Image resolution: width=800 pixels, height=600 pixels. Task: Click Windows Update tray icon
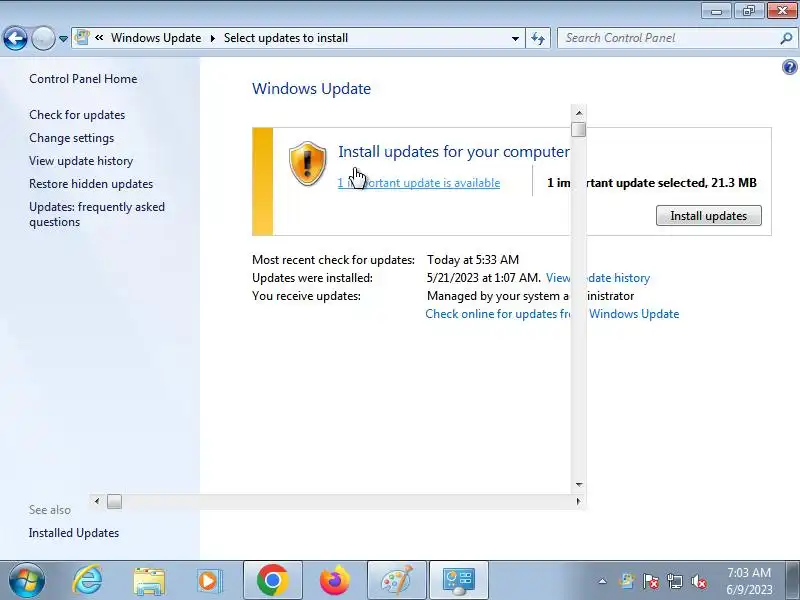[x=627, y=581]
